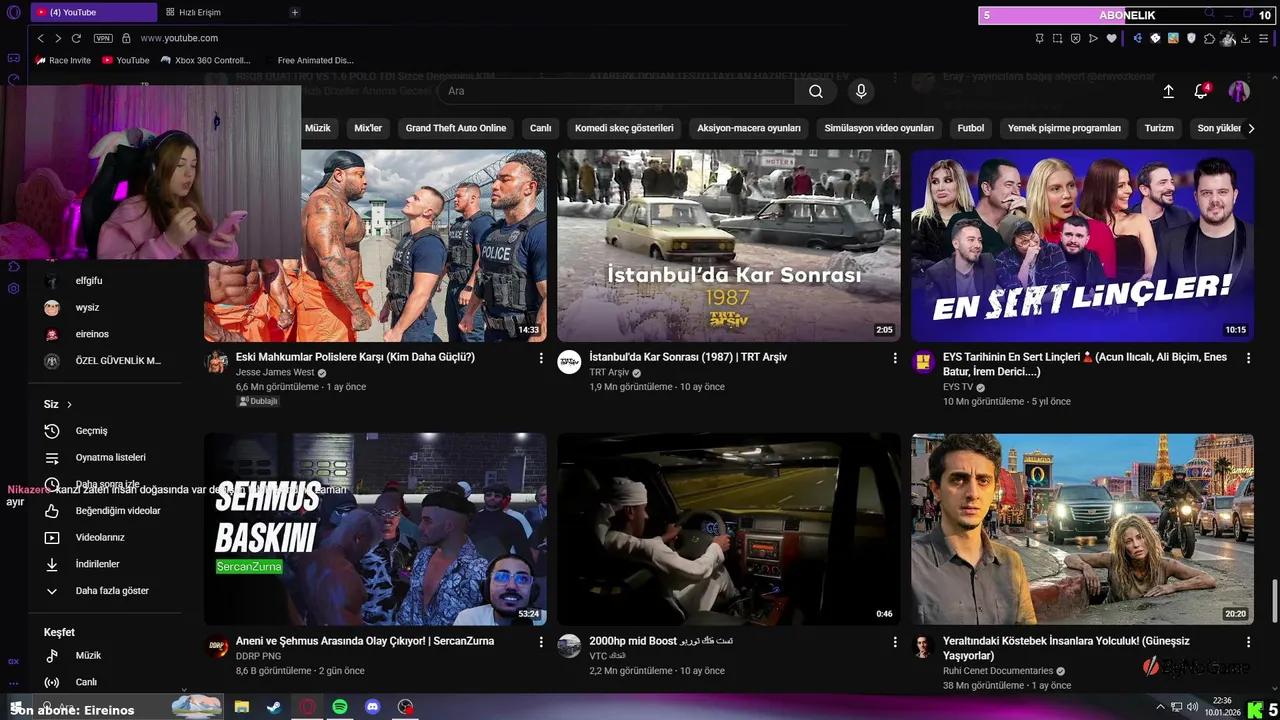Image resolution: width=1280 pixels, height=720 pixels.
Task: Open the easy setup sliders icon
Action: 1264,38
